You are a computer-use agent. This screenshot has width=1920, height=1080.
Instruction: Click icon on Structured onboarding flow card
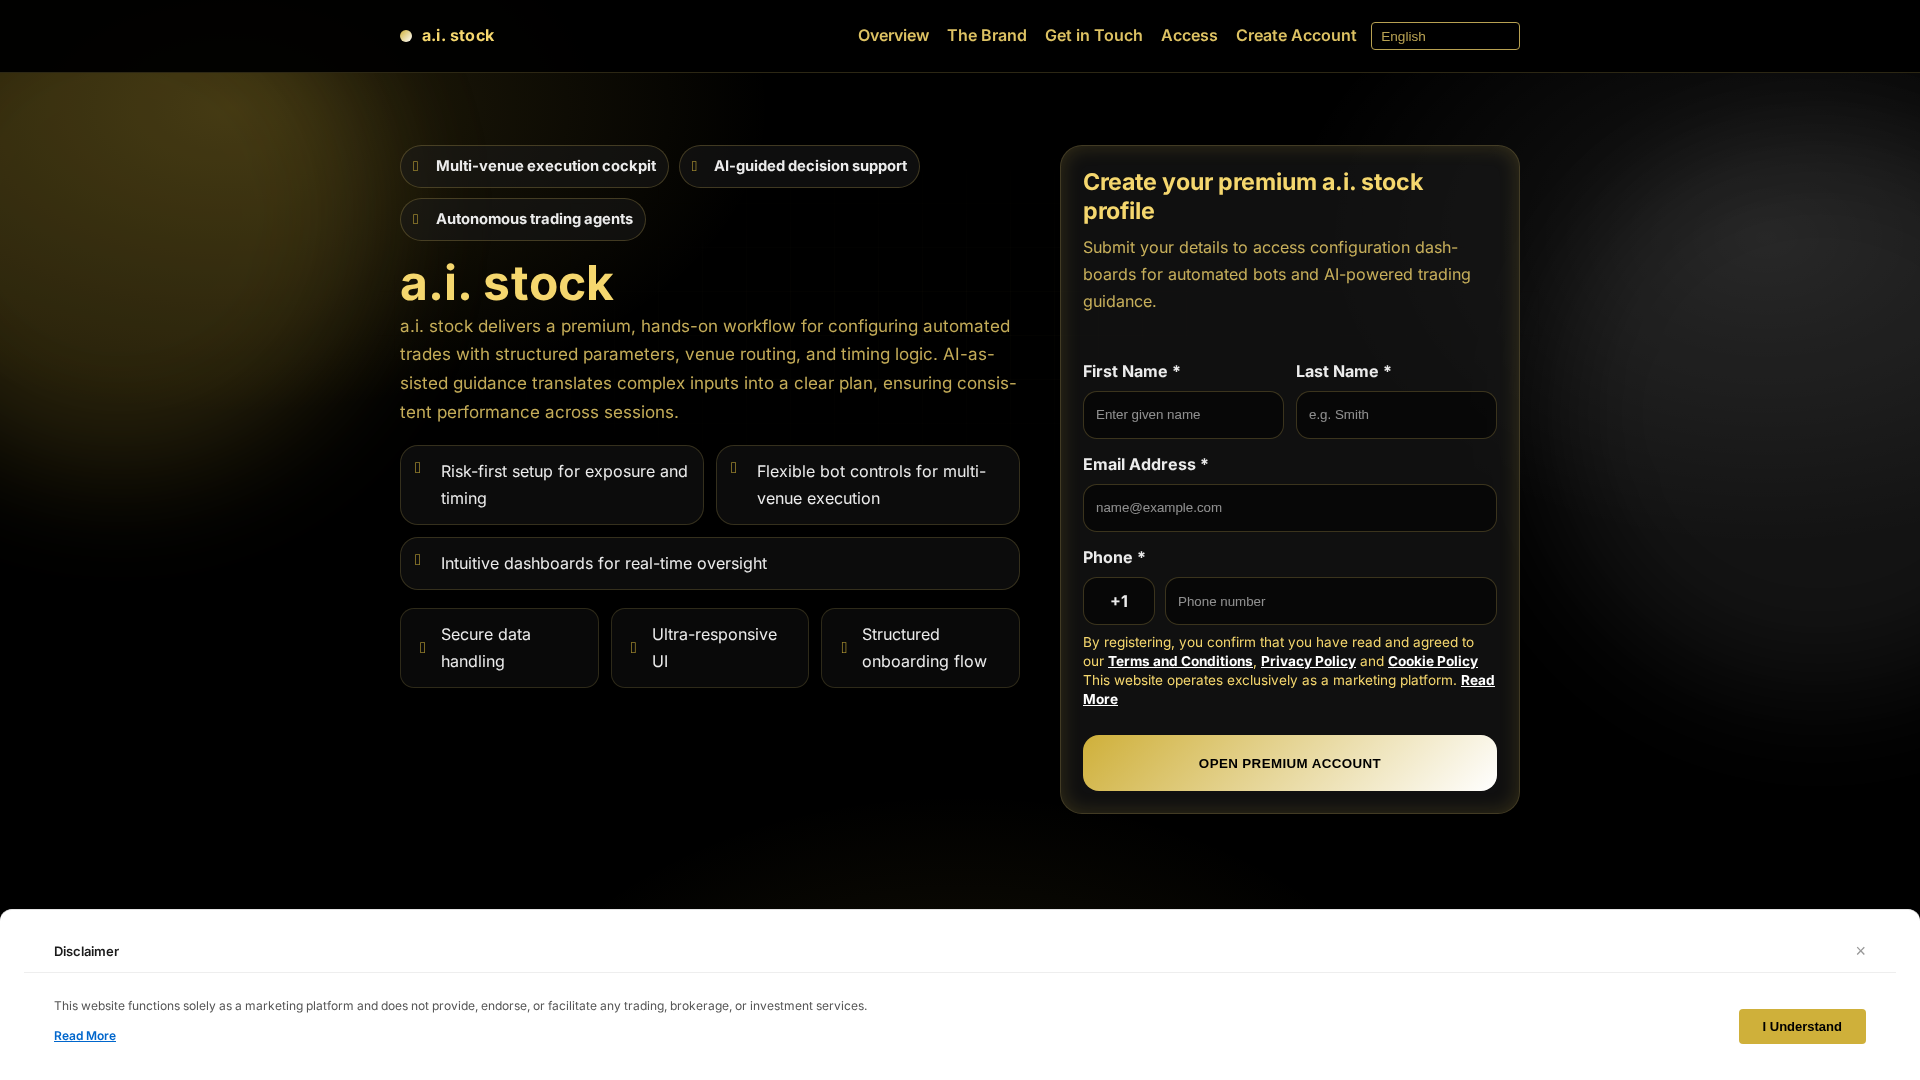click(x=844, y=648)
